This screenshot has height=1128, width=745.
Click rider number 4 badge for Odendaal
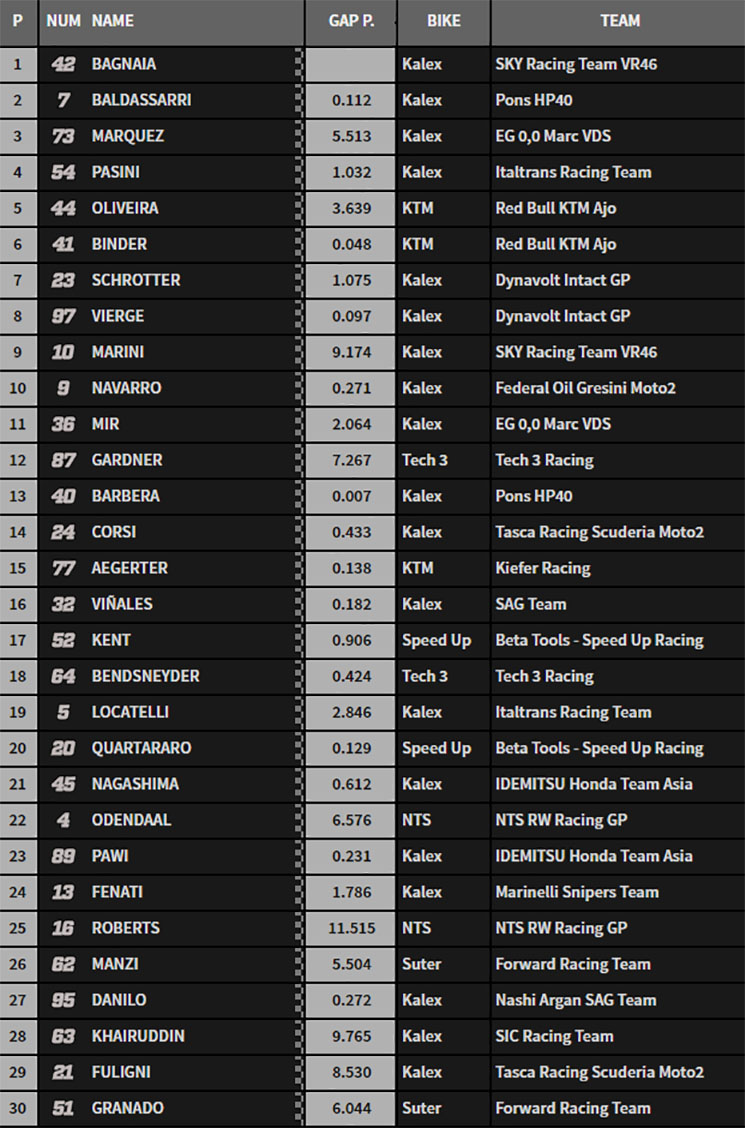pyautogui.click(x=63, y=820)
